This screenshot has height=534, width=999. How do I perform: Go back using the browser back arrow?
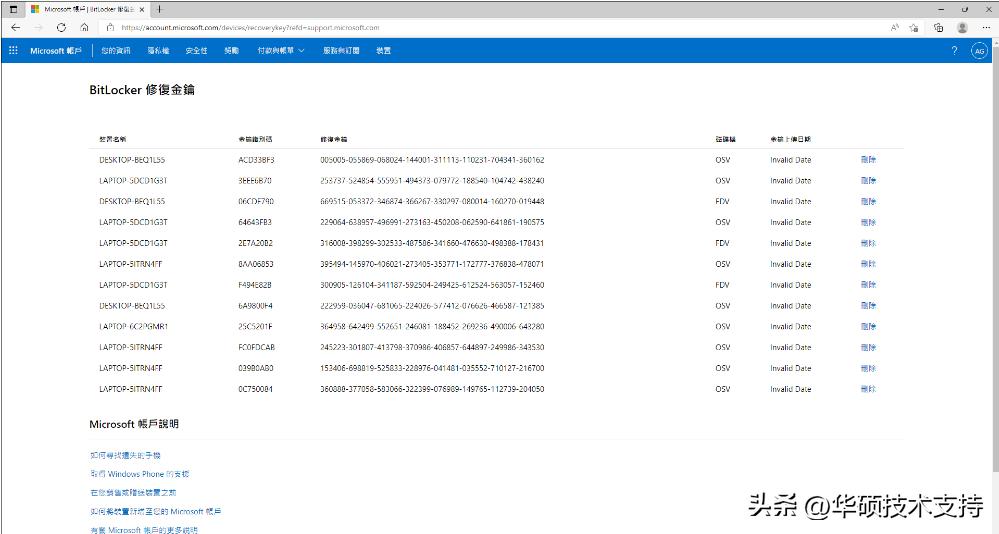tap(16, 27)
